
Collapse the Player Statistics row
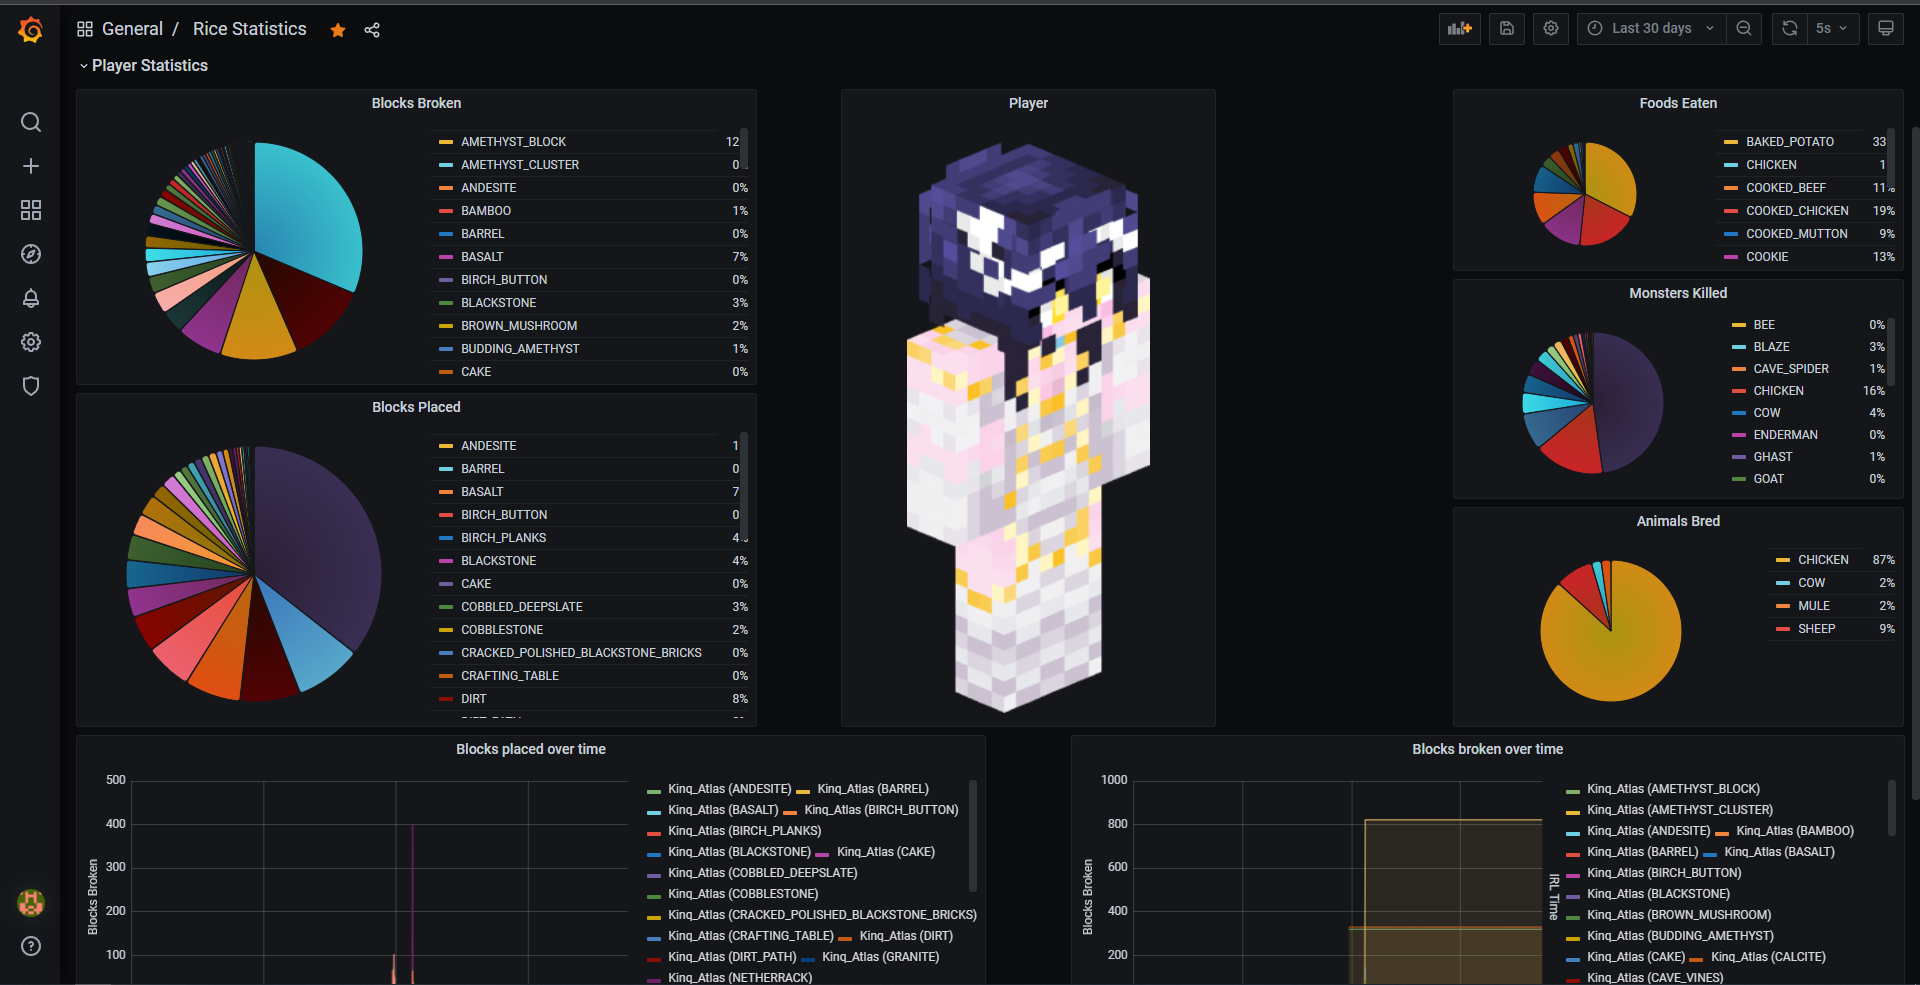(143, 66)
